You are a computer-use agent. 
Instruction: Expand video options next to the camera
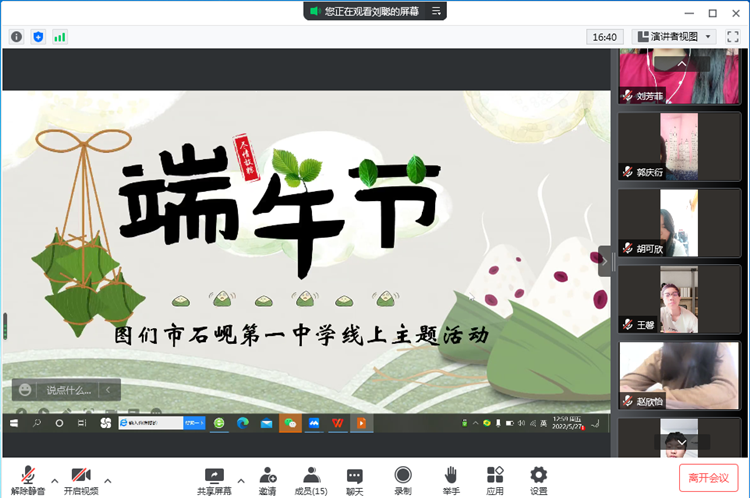pos(108,481)
